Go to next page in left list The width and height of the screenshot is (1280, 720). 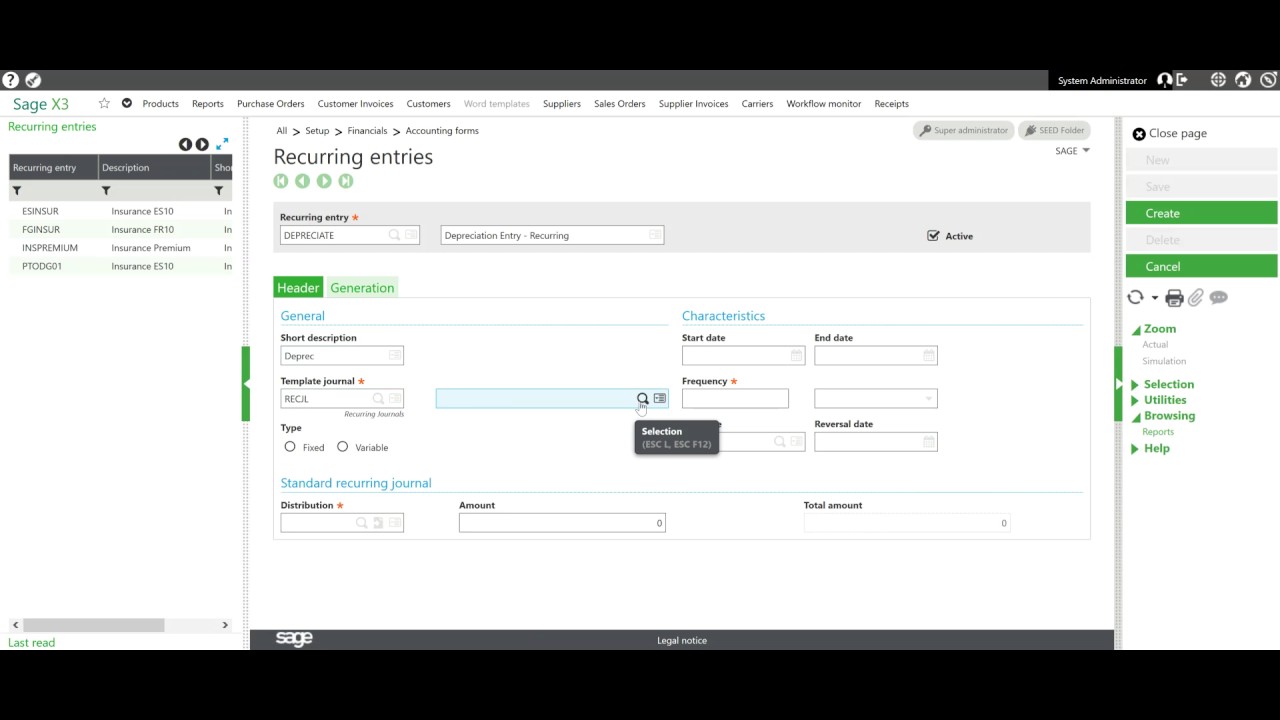pos(202,145)
